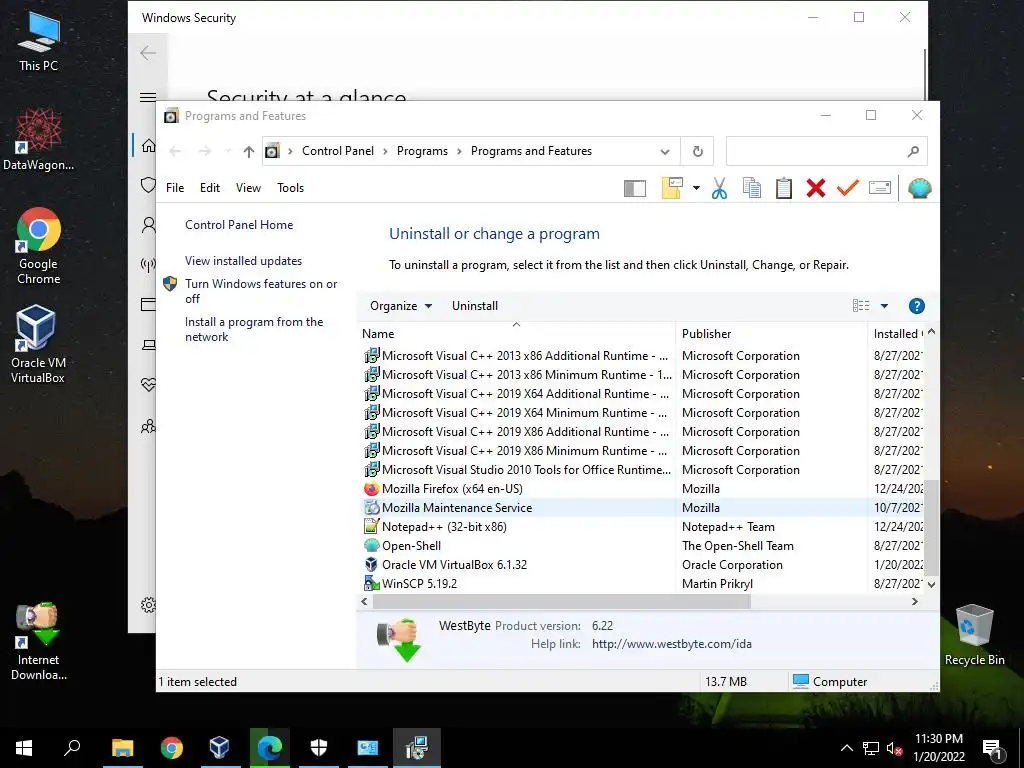Screen dimensions: 1024x768
Task: Open dropdown arrow next to folder settings icon
Action: click(696, 189)
